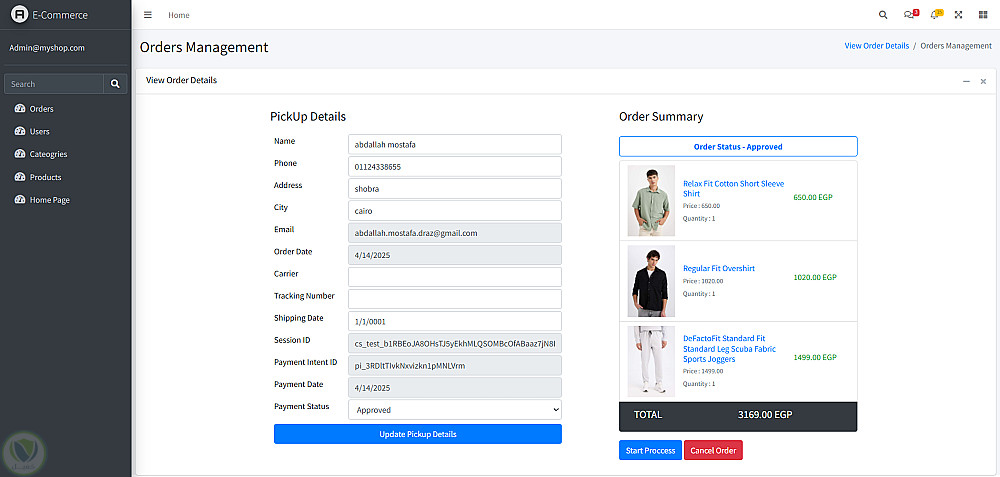Click the sidebar search magnifier button

[115, 84]
